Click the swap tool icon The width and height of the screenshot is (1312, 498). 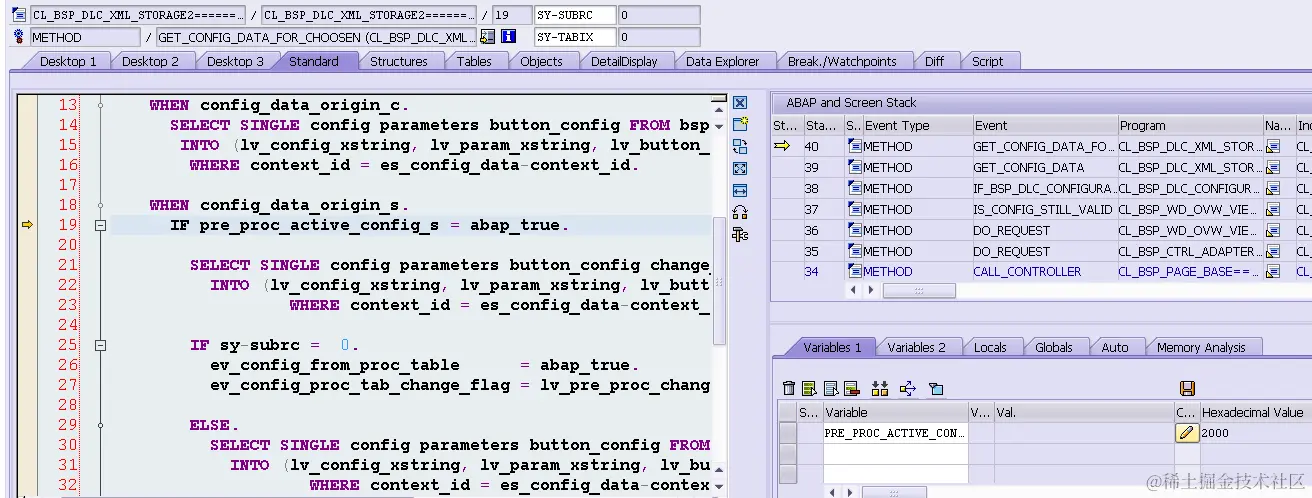[740, 147]
